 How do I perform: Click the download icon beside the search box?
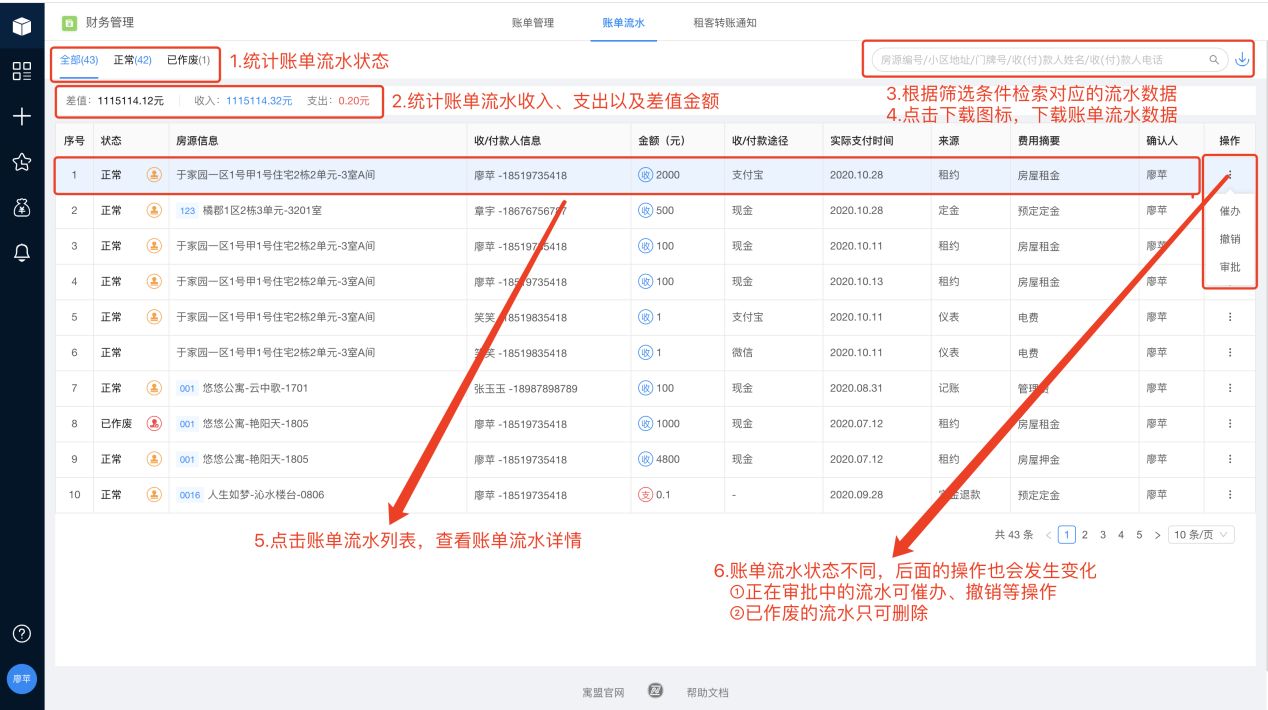tap(1242, 60)
